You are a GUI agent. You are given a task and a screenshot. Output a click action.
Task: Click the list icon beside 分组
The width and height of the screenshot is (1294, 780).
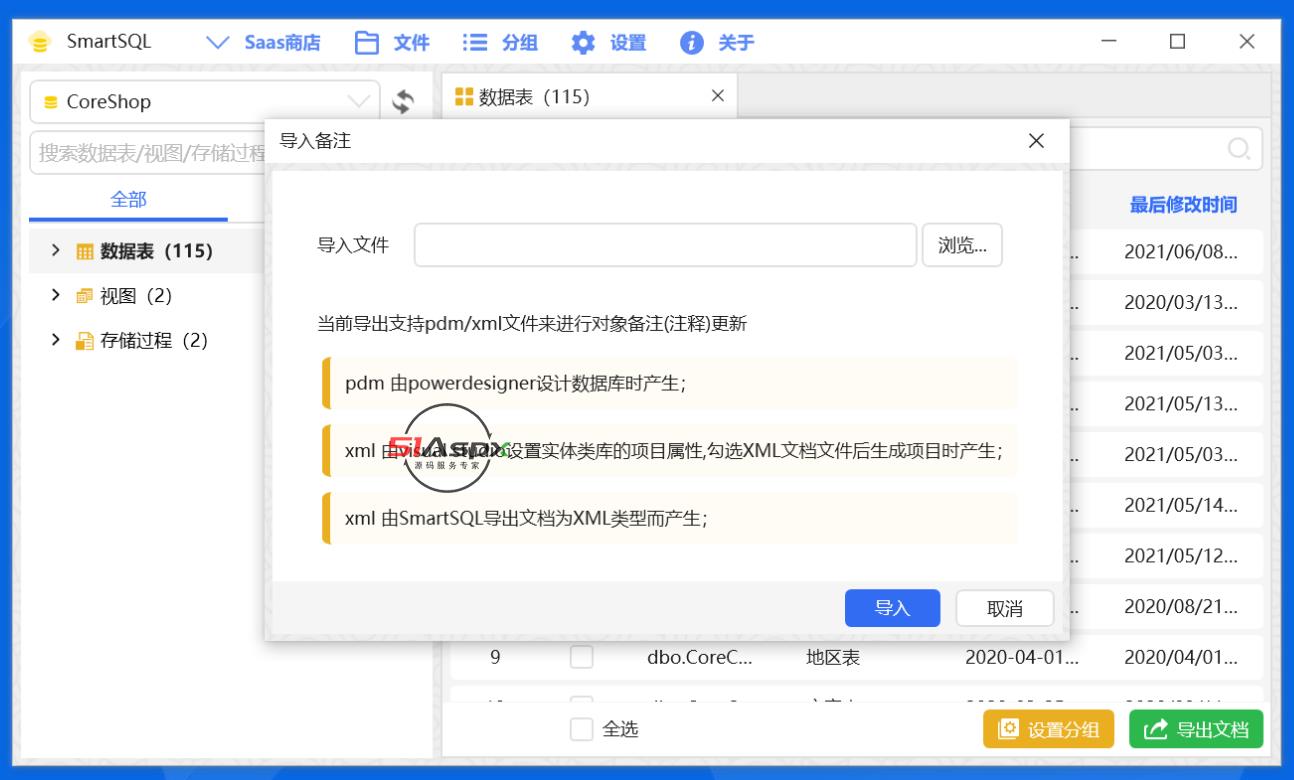pos(475,43)
